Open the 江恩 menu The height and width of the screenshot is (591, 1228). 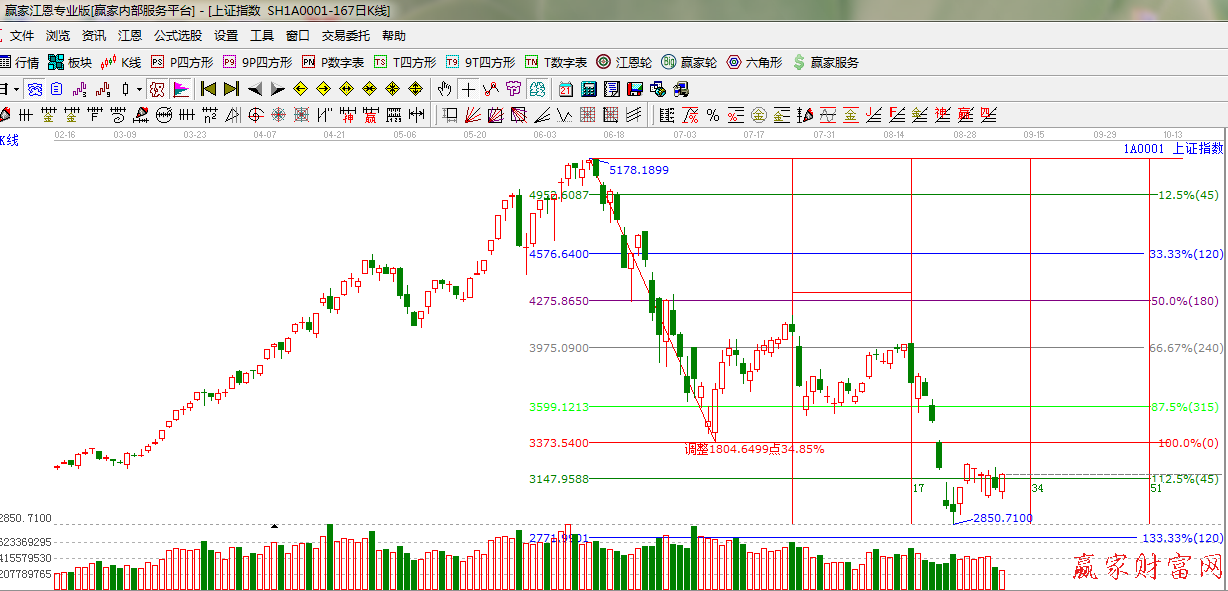click(130, 36)
